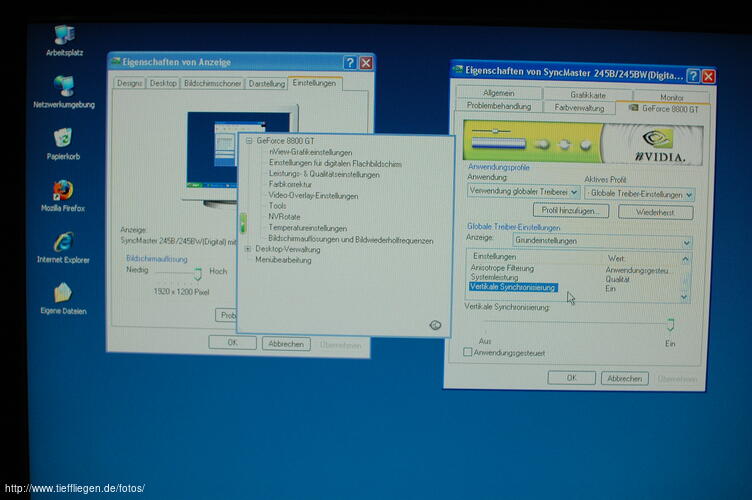This screenshot has height=500, width=752.
Task: Select NVRotate in the tree
Action: click(x=284, y=217)
